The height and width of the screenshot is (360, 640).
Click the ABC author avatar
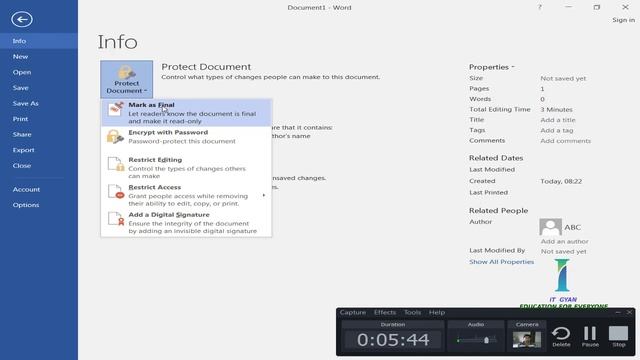click(x=550, y=227)
